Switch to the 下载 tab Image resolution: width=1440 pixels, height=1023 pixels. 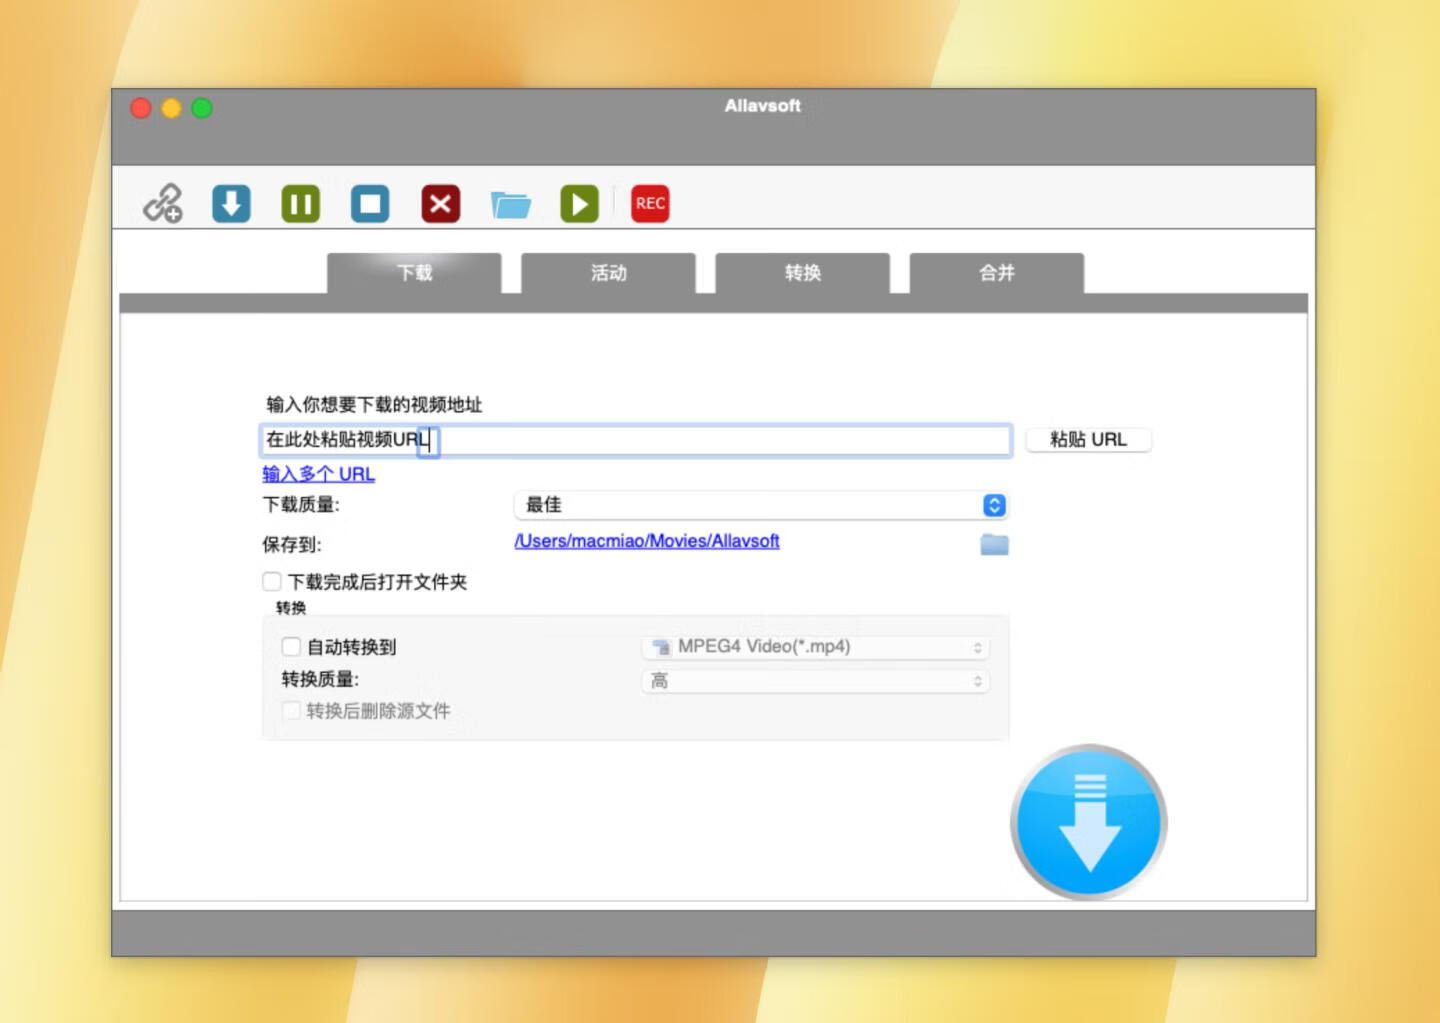(414, 273)
